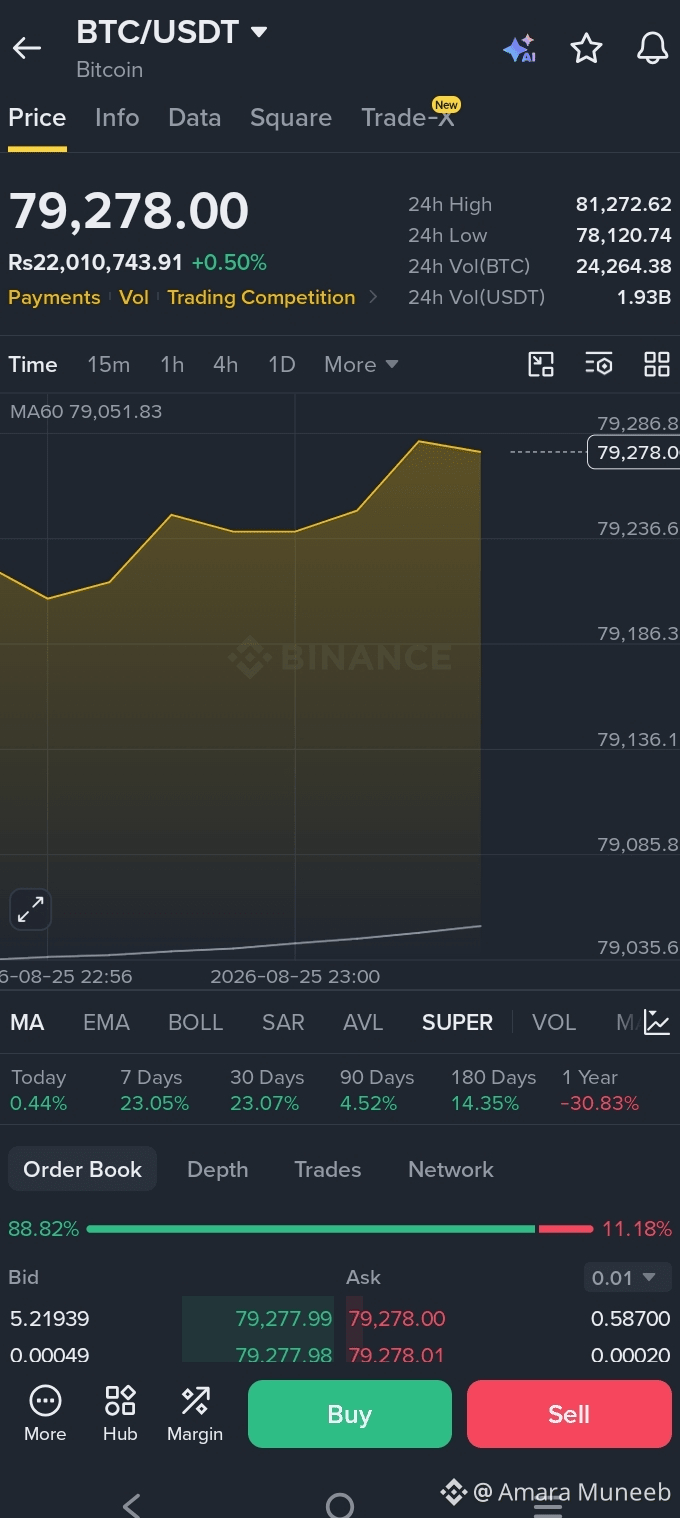
Task: Open the BTC/USDT pair dropdown
Action: coord(172,32)
